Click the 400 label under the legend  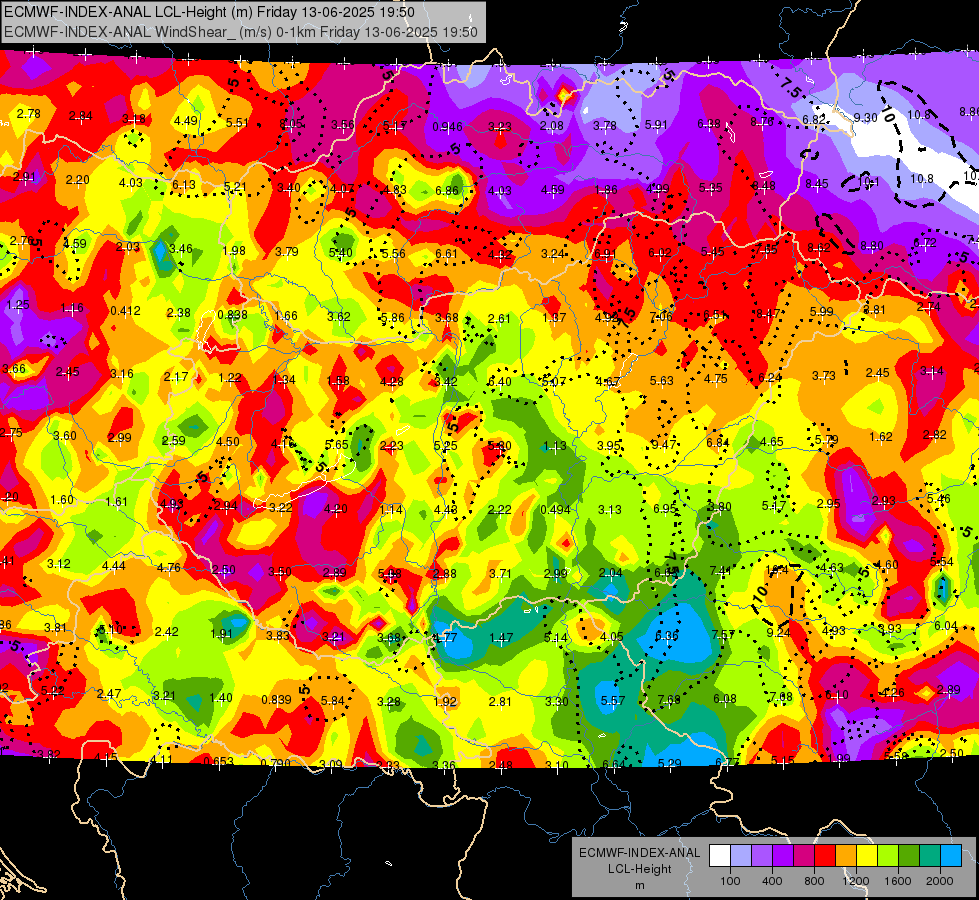772,881
